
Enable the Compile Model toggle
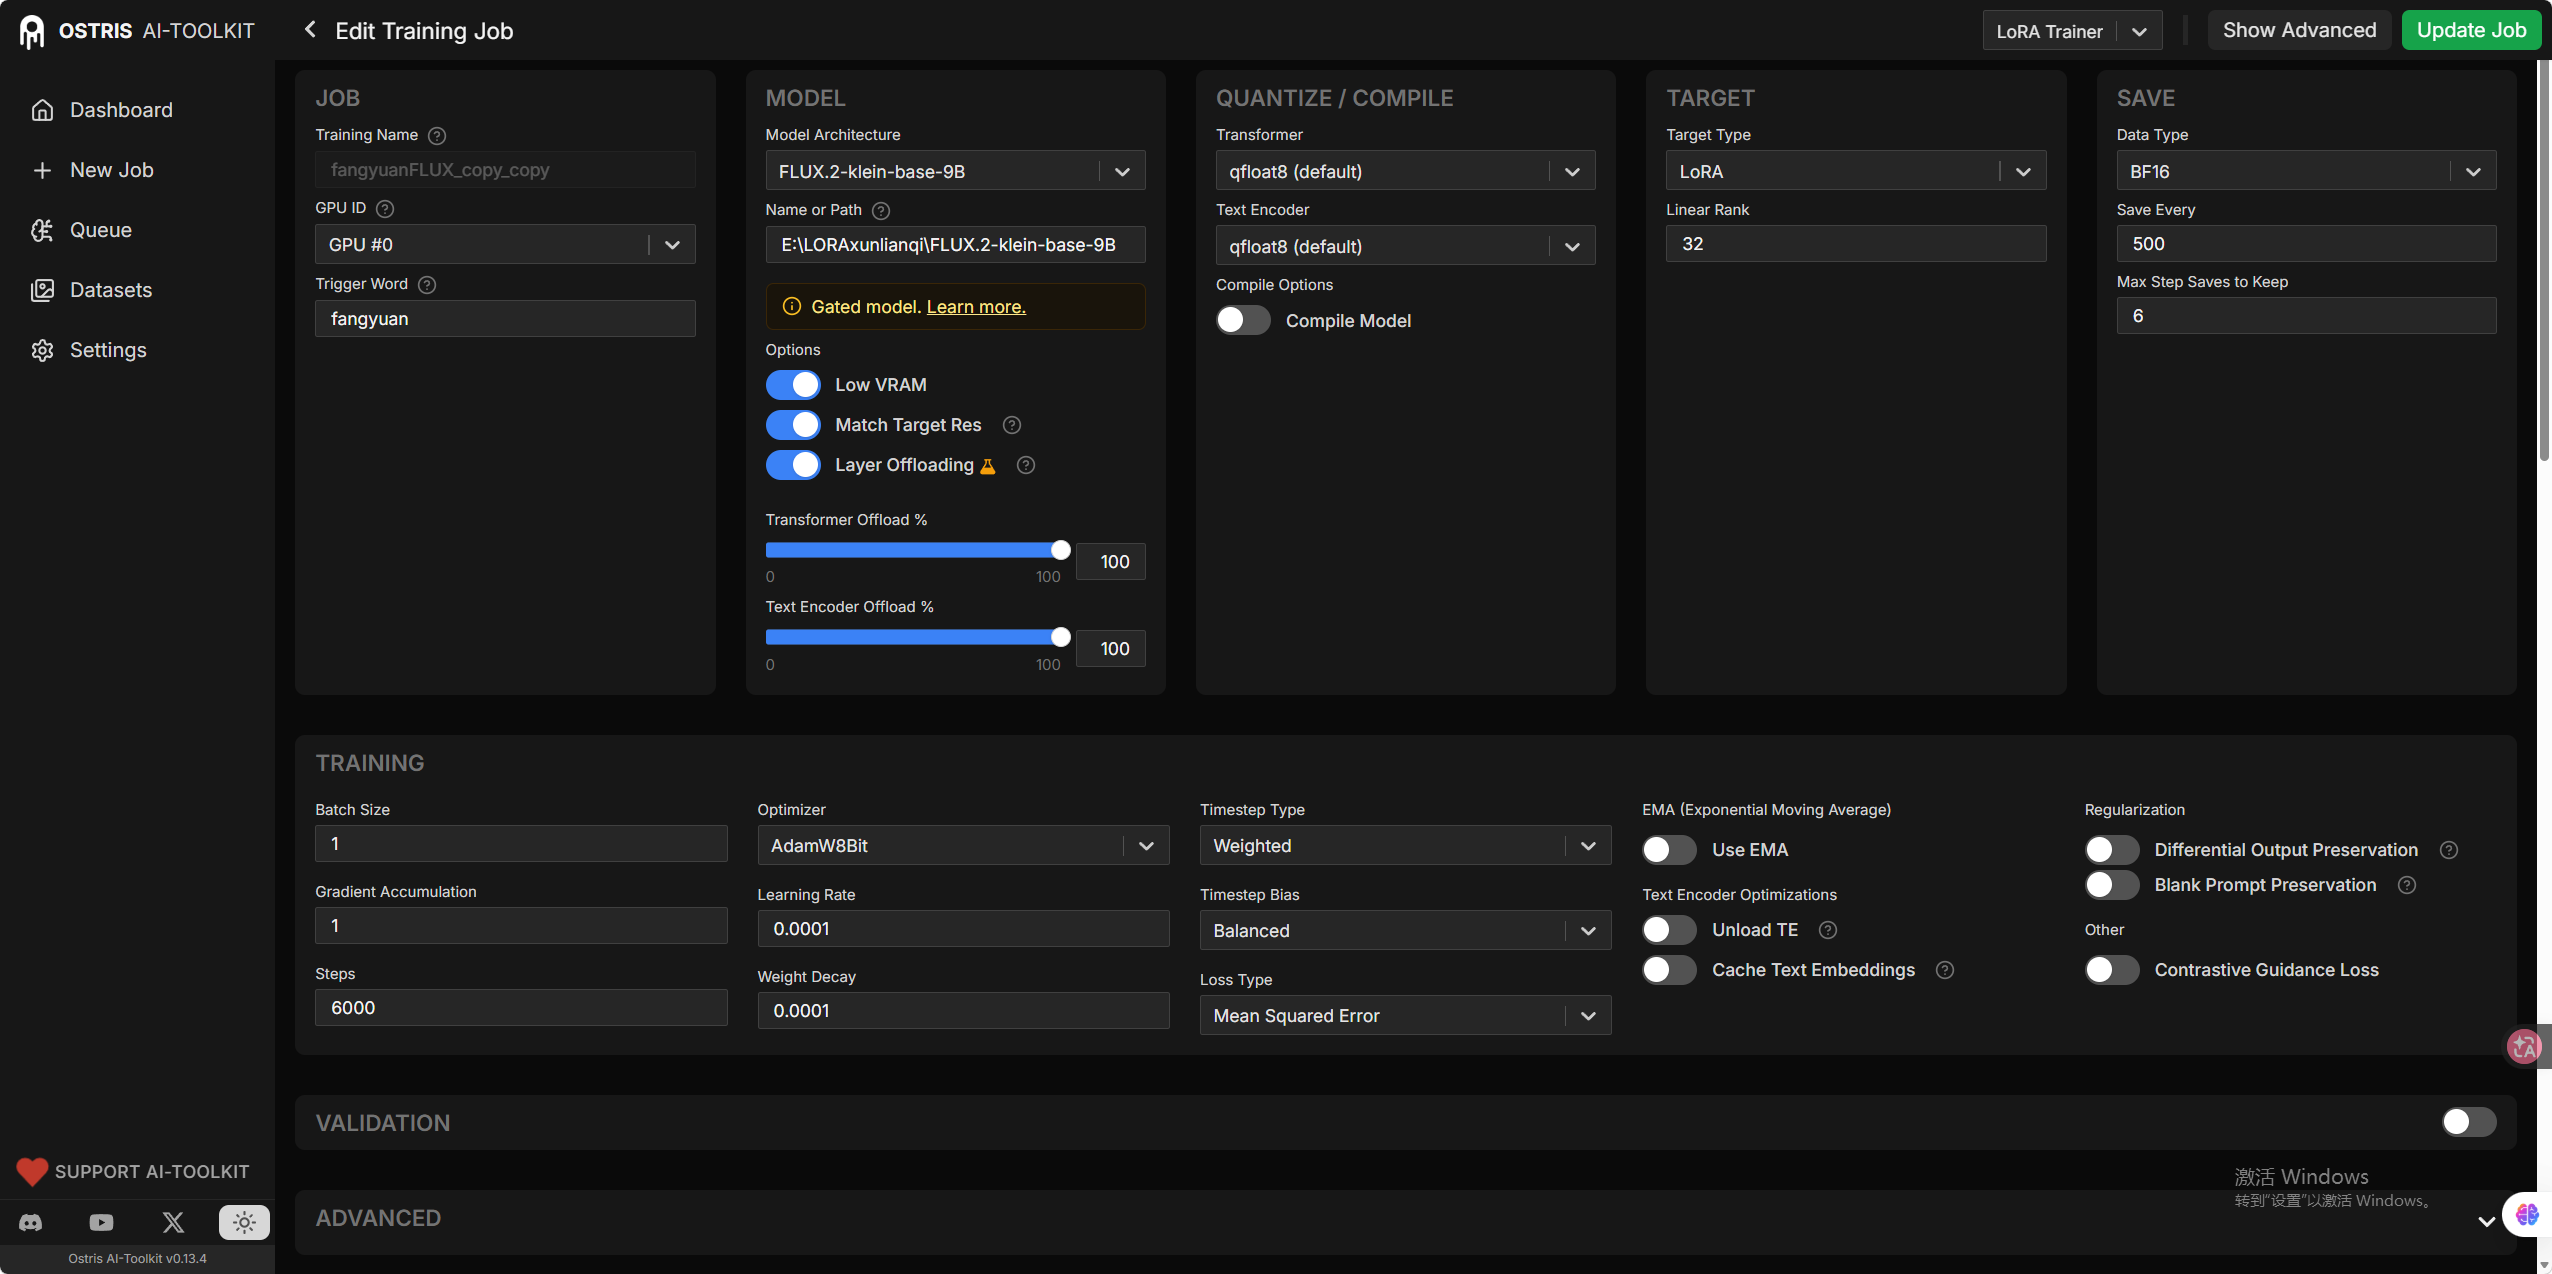click(1243, 320)
